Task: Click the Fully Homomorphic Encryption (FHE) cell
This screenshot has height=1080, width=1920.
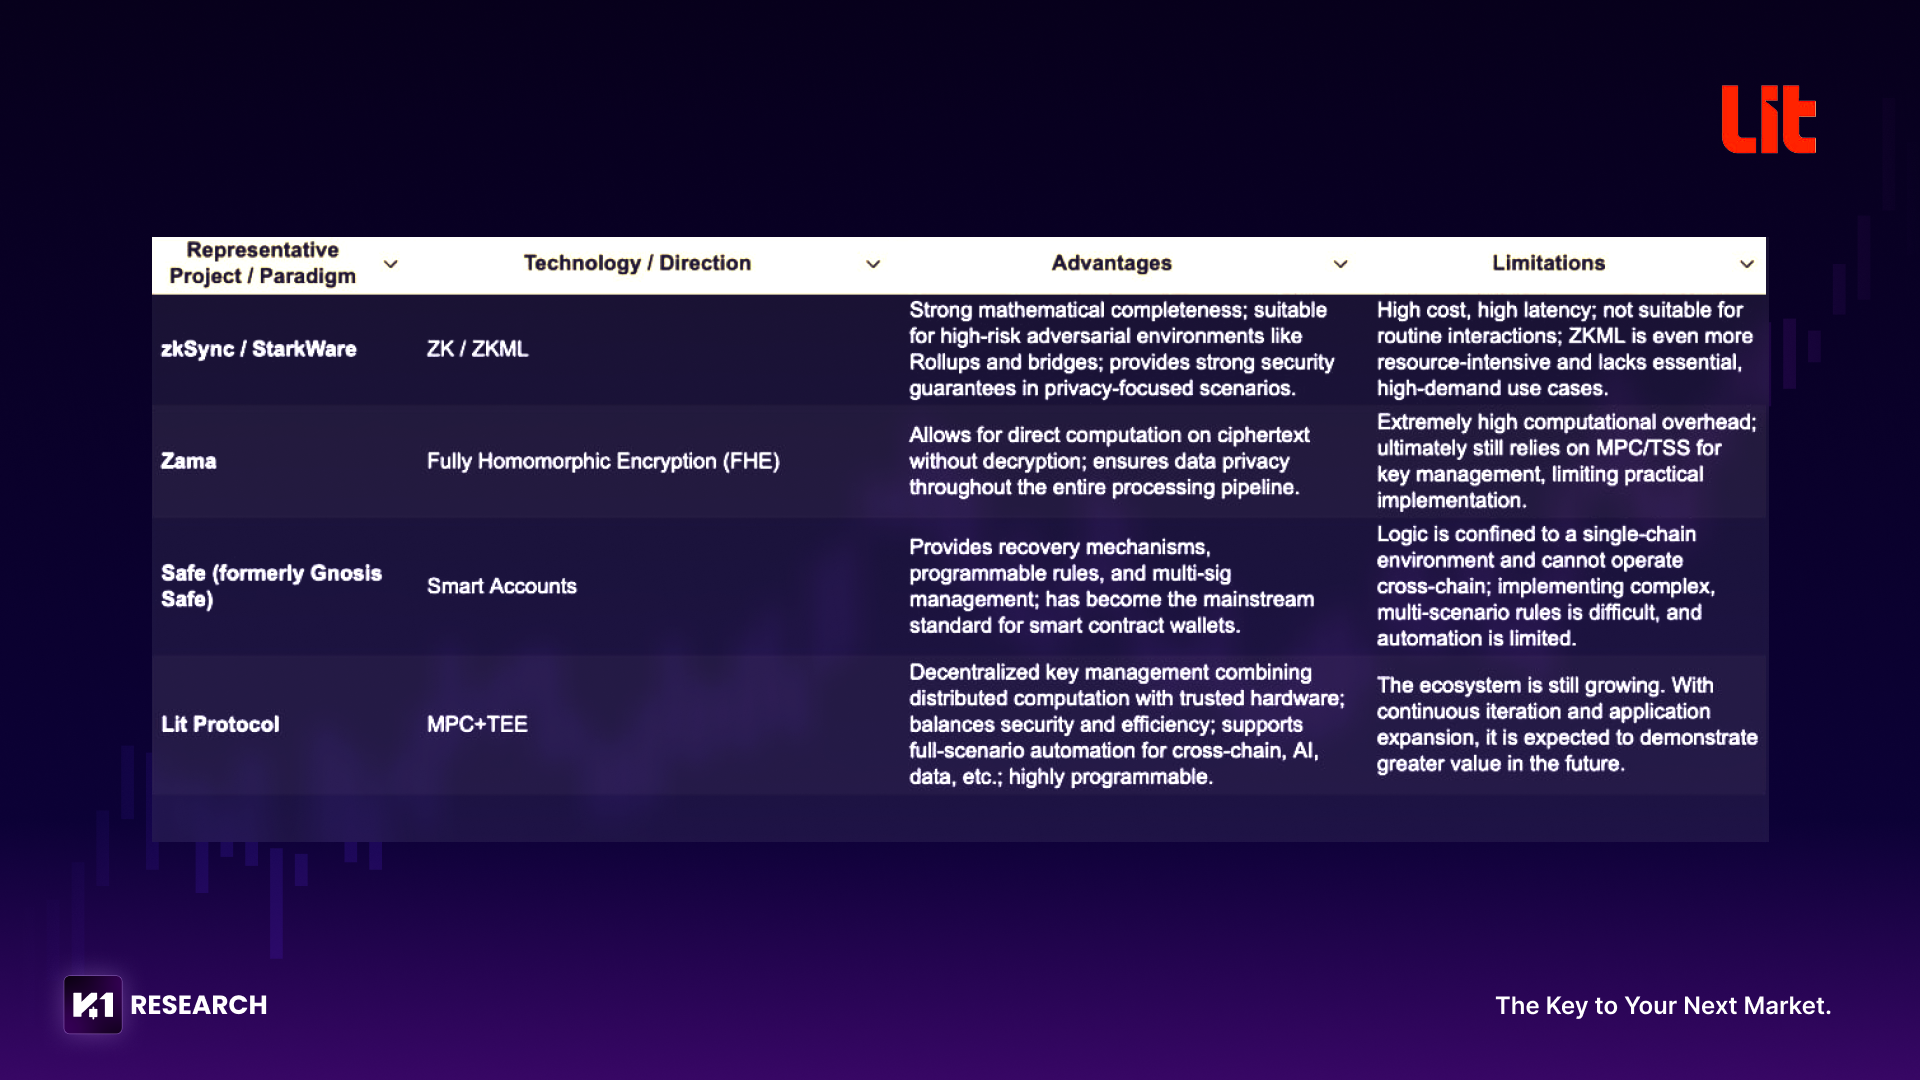Action: [x=603, y=461]
